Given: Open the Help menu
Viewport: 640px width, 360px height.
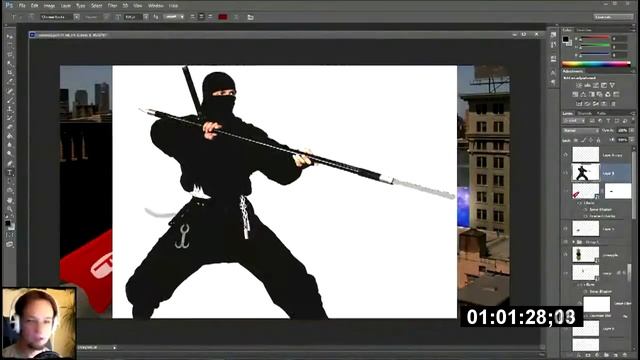Looking at the screenshot, I should pos(173,6).
